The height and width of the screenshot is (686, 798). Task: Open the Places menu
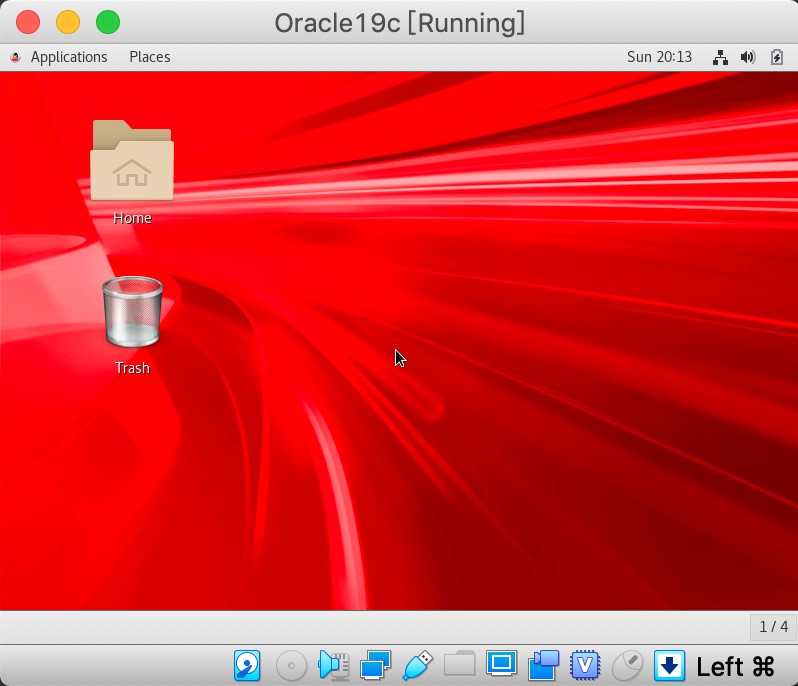click(x=150, y=57)
